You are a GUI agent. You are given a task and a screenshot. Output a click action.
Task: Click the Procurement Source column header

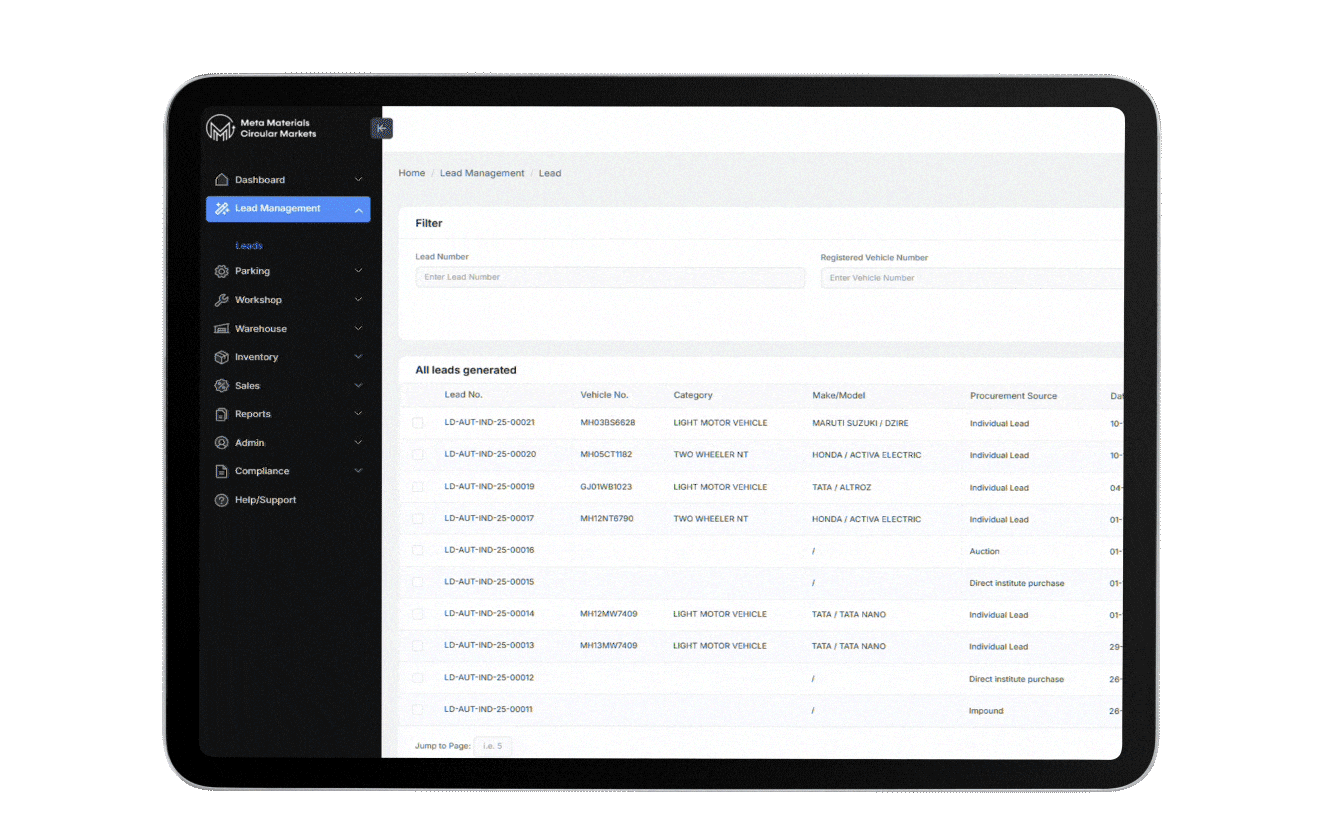(x=1013, y=396)
